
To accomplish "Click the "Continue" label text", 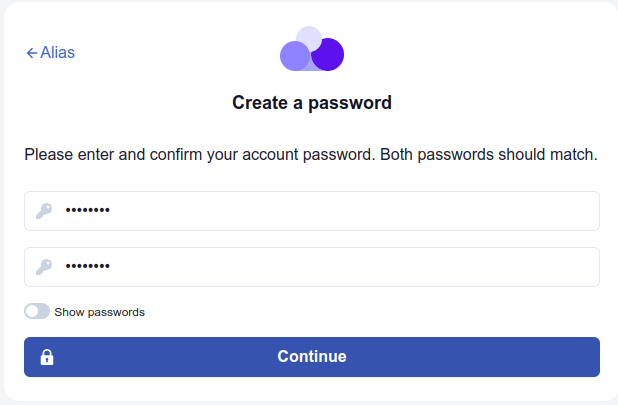I will 312,357.
